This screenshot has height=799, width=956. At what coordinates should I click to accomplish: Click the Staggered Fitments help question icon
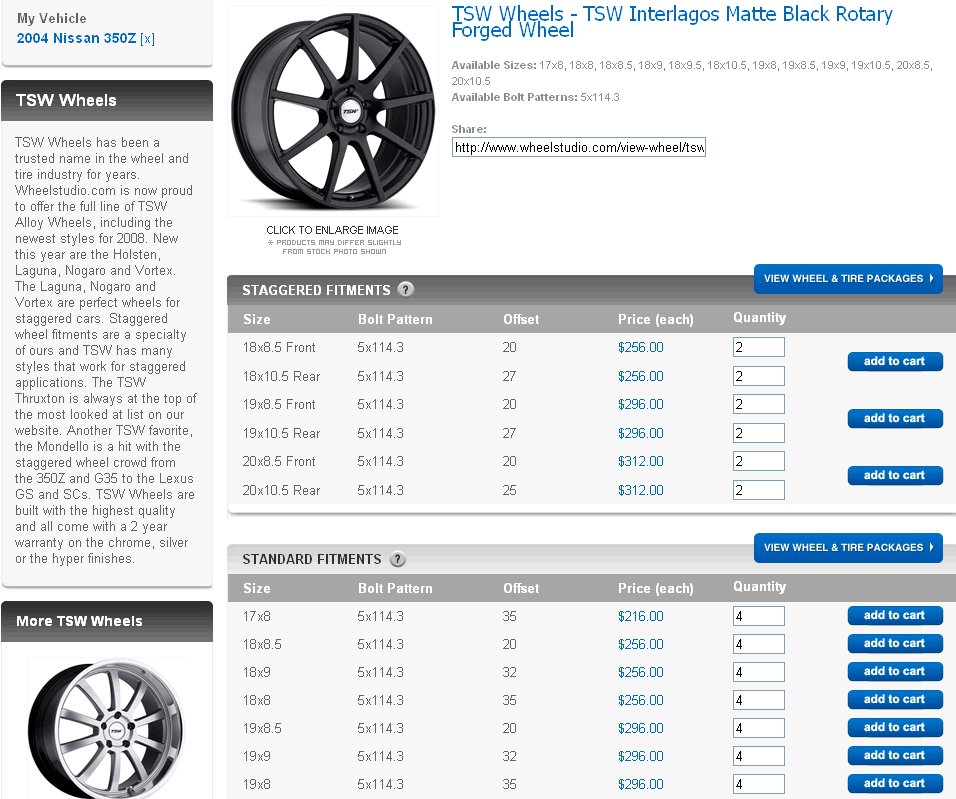405,290
